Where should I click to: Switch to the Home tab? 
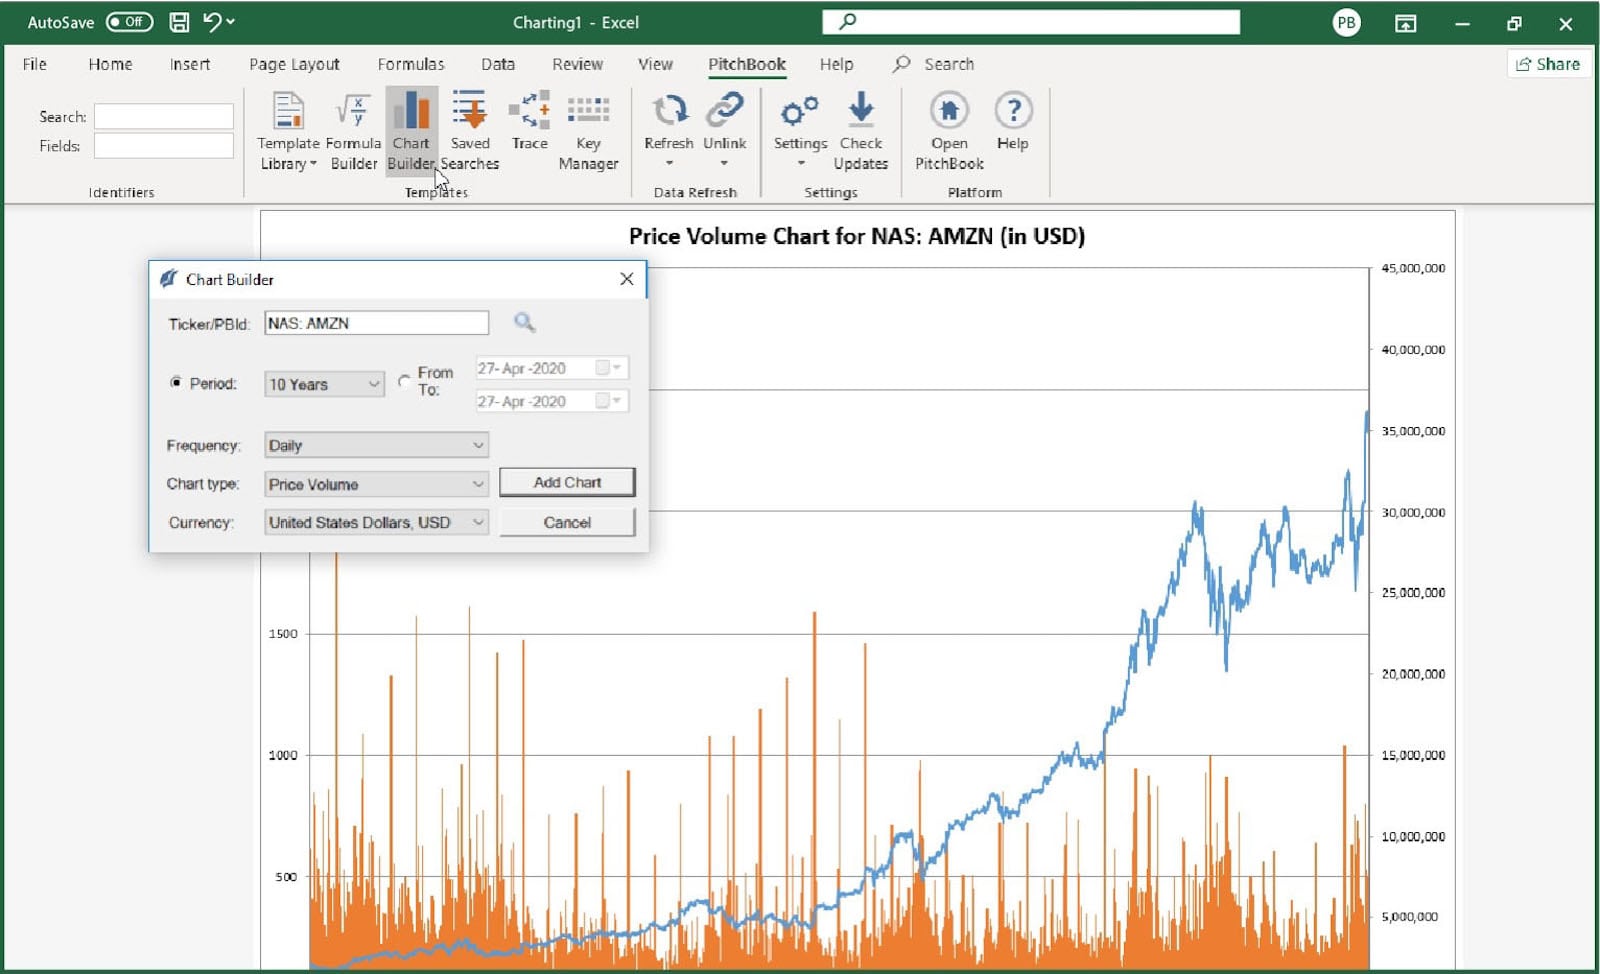(110, 64)
